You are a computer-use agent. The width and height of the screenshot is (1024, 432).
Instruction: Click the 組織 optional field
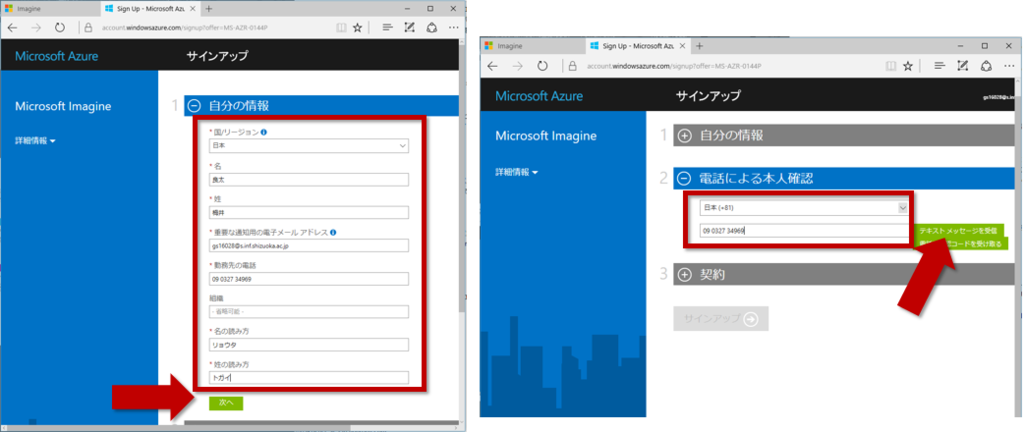point(308,311)
